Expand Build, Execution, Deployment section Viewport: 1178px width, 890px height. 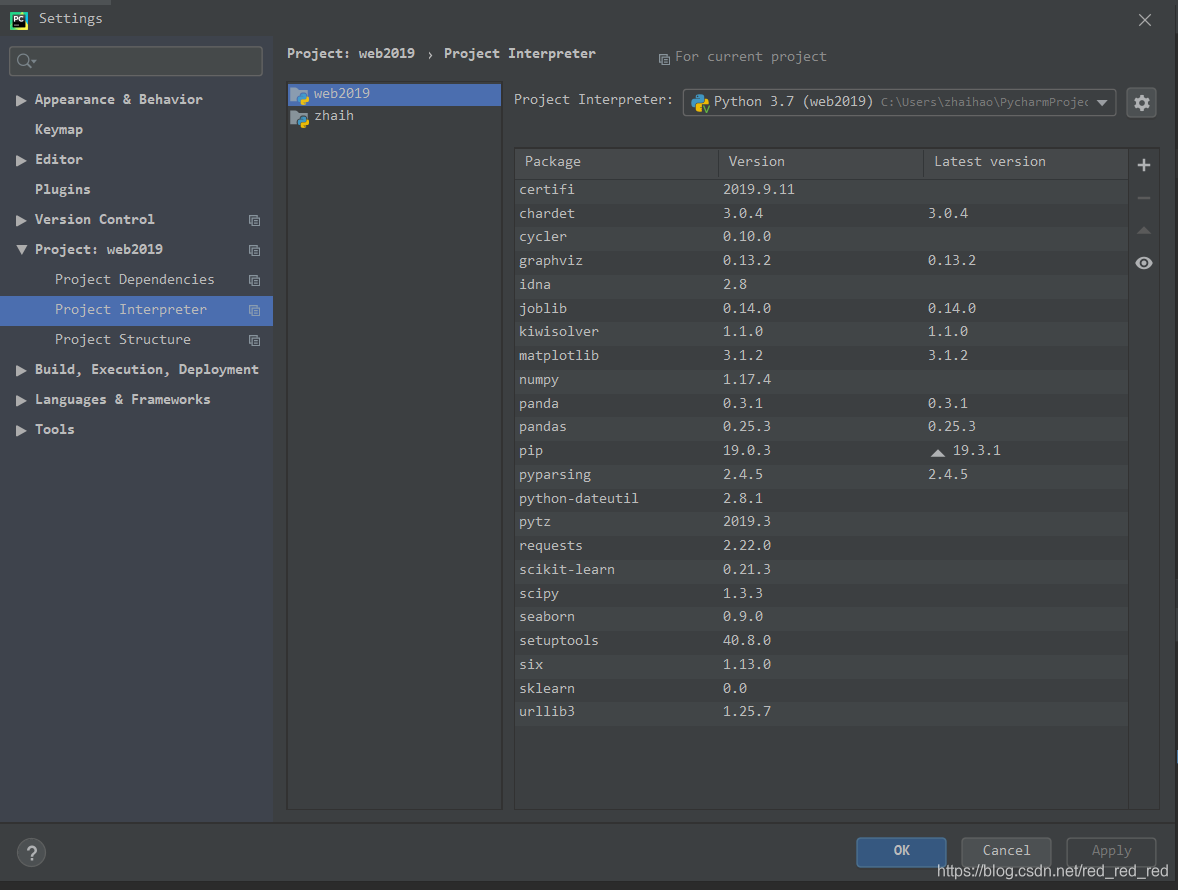(21, 370)
